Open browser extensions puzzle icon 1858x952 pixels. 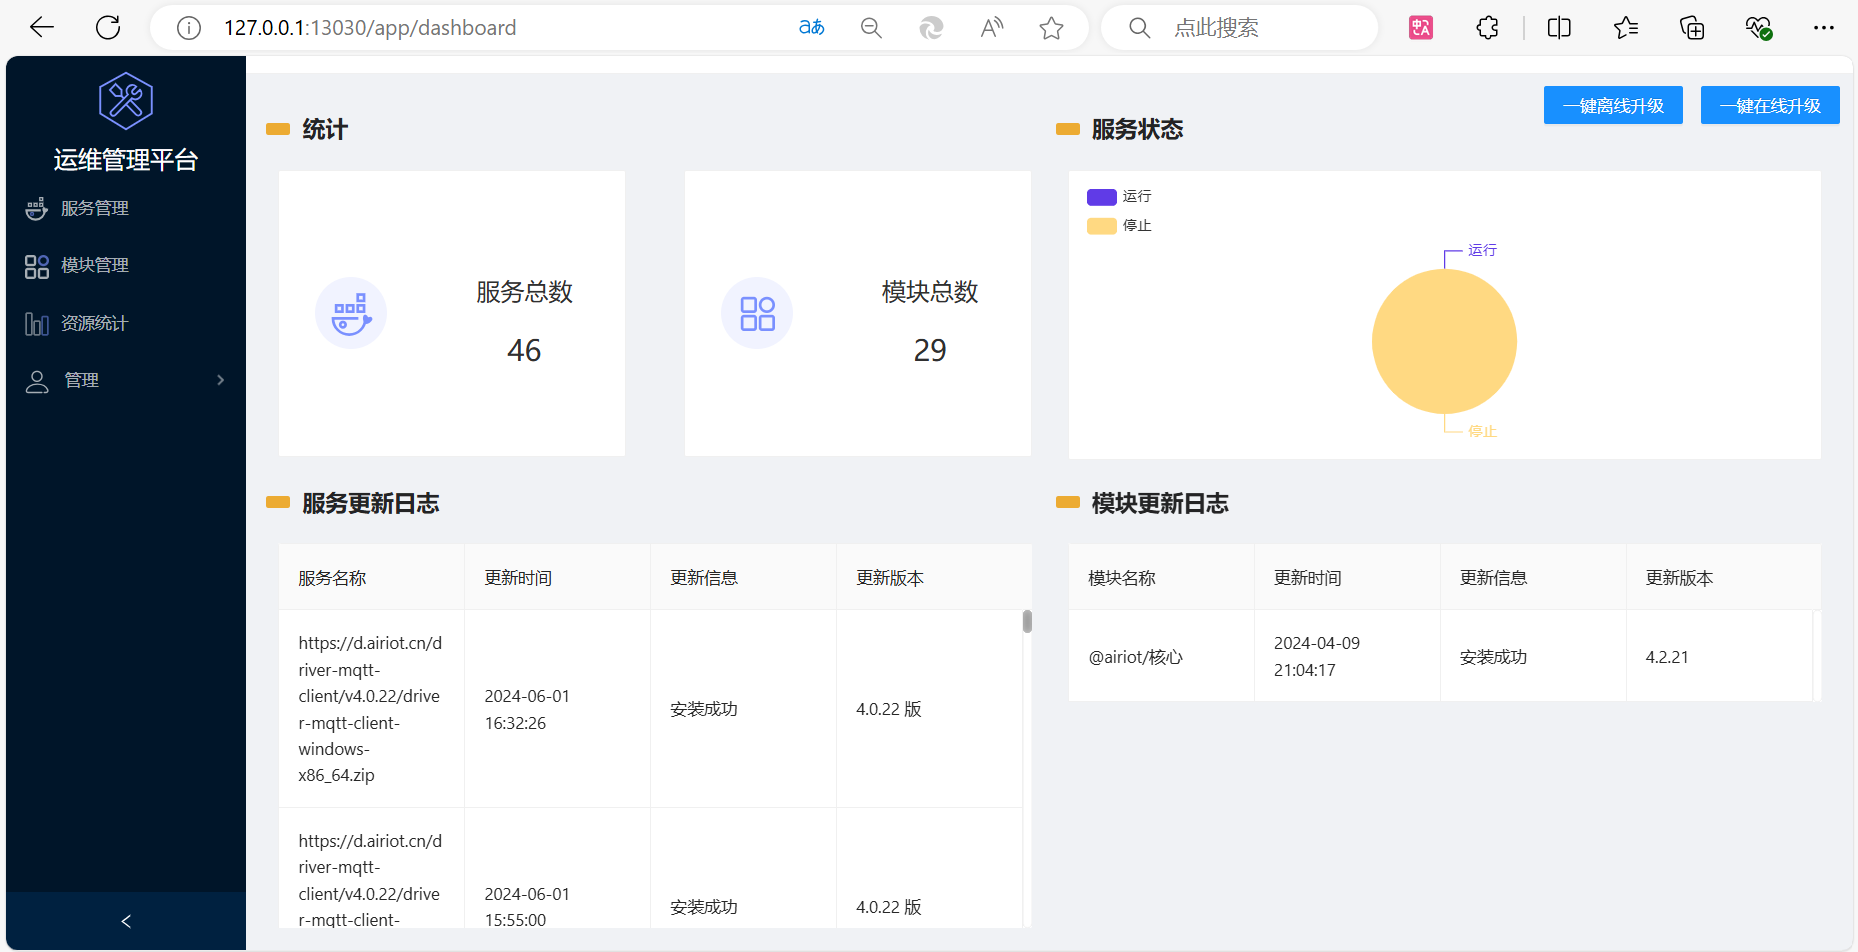point(1487,28)
